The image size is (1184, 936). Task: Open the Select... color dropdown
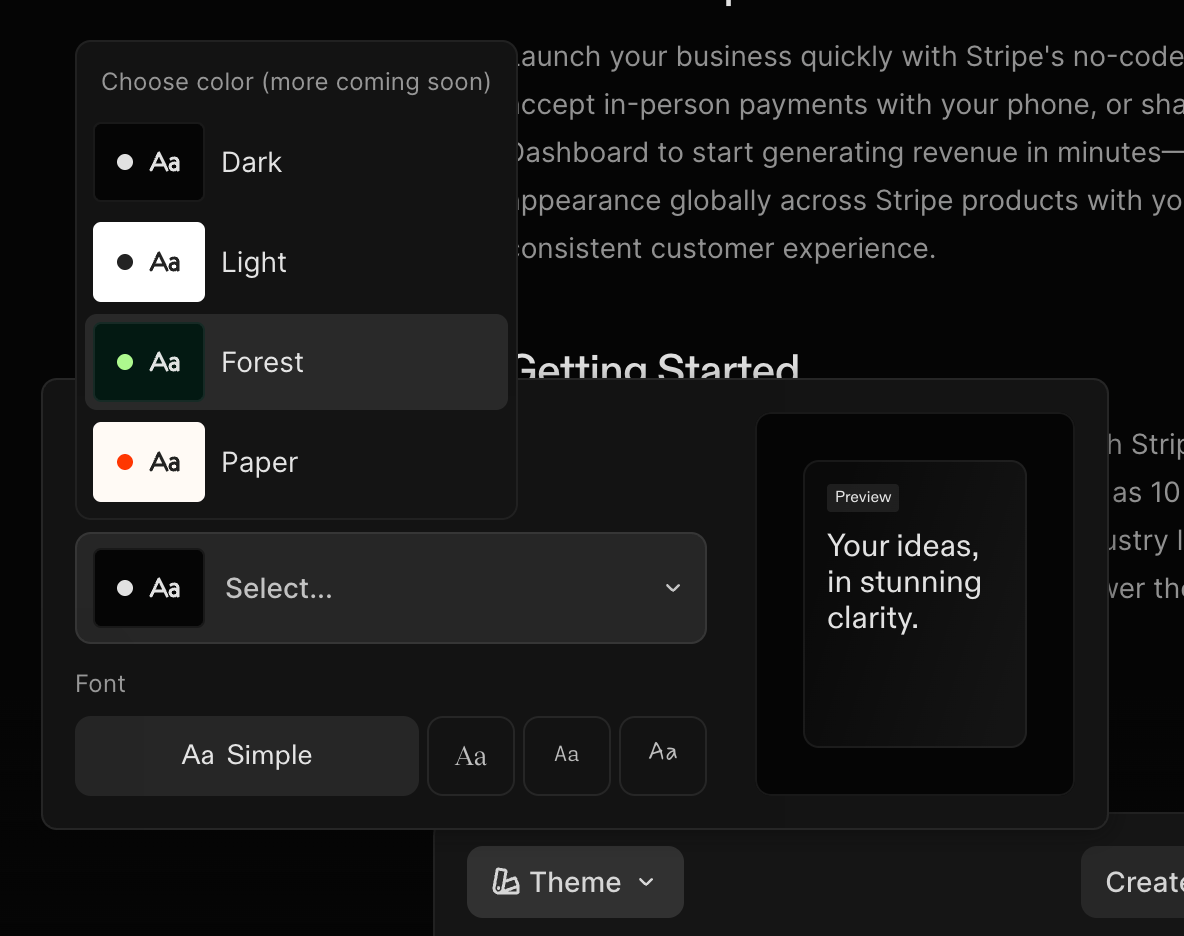point(390,588)
